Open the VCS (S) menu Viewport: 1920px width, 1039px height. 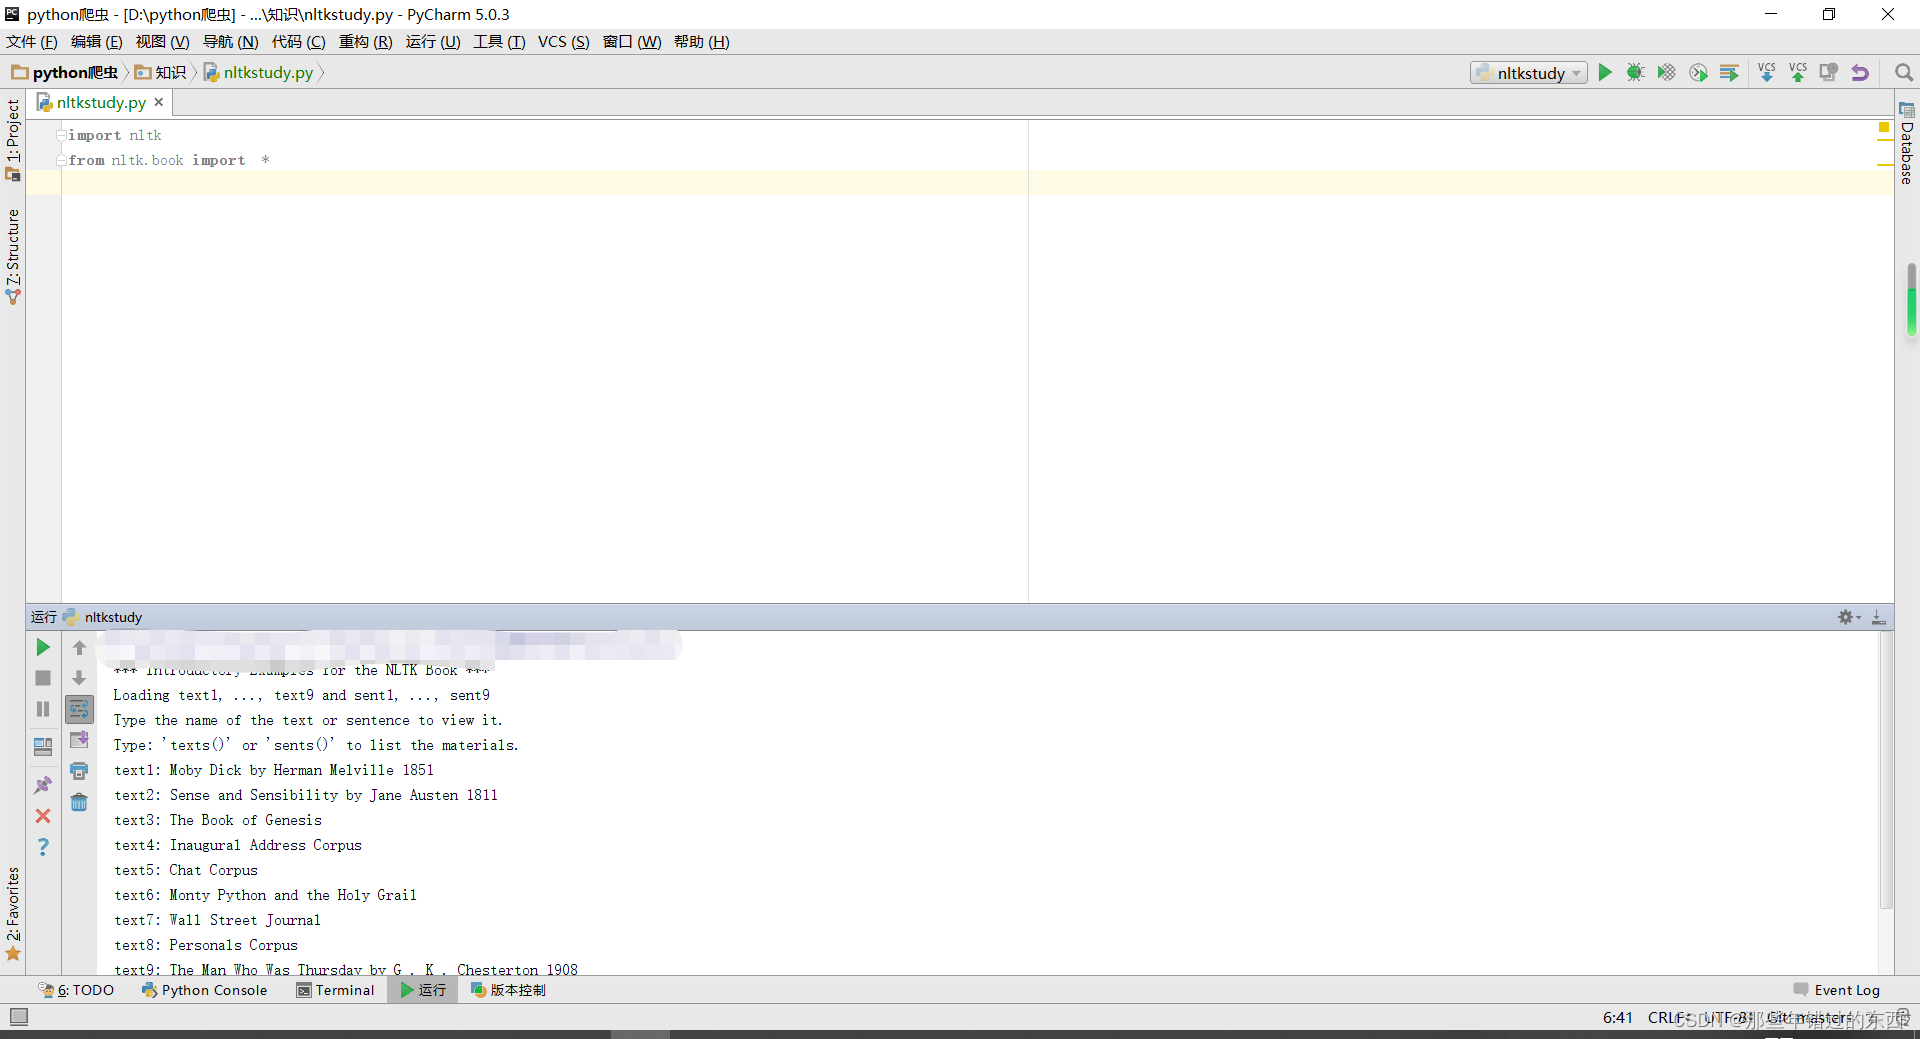pyautogui.click(x=563, y=41)
